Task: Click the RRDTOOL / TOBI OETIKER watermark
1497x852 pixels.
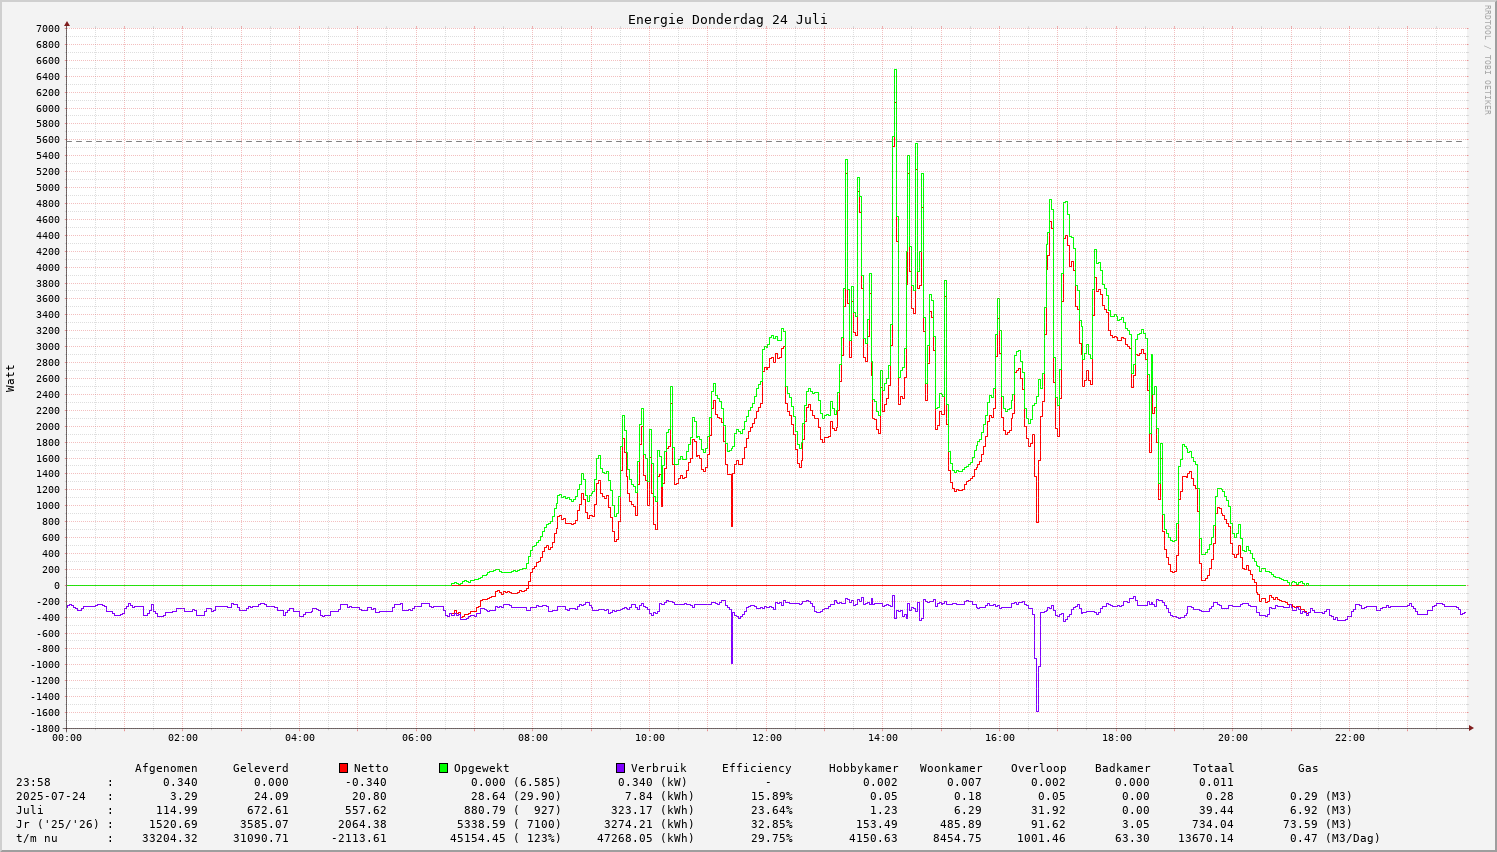Action: (x=1487, y=59)
